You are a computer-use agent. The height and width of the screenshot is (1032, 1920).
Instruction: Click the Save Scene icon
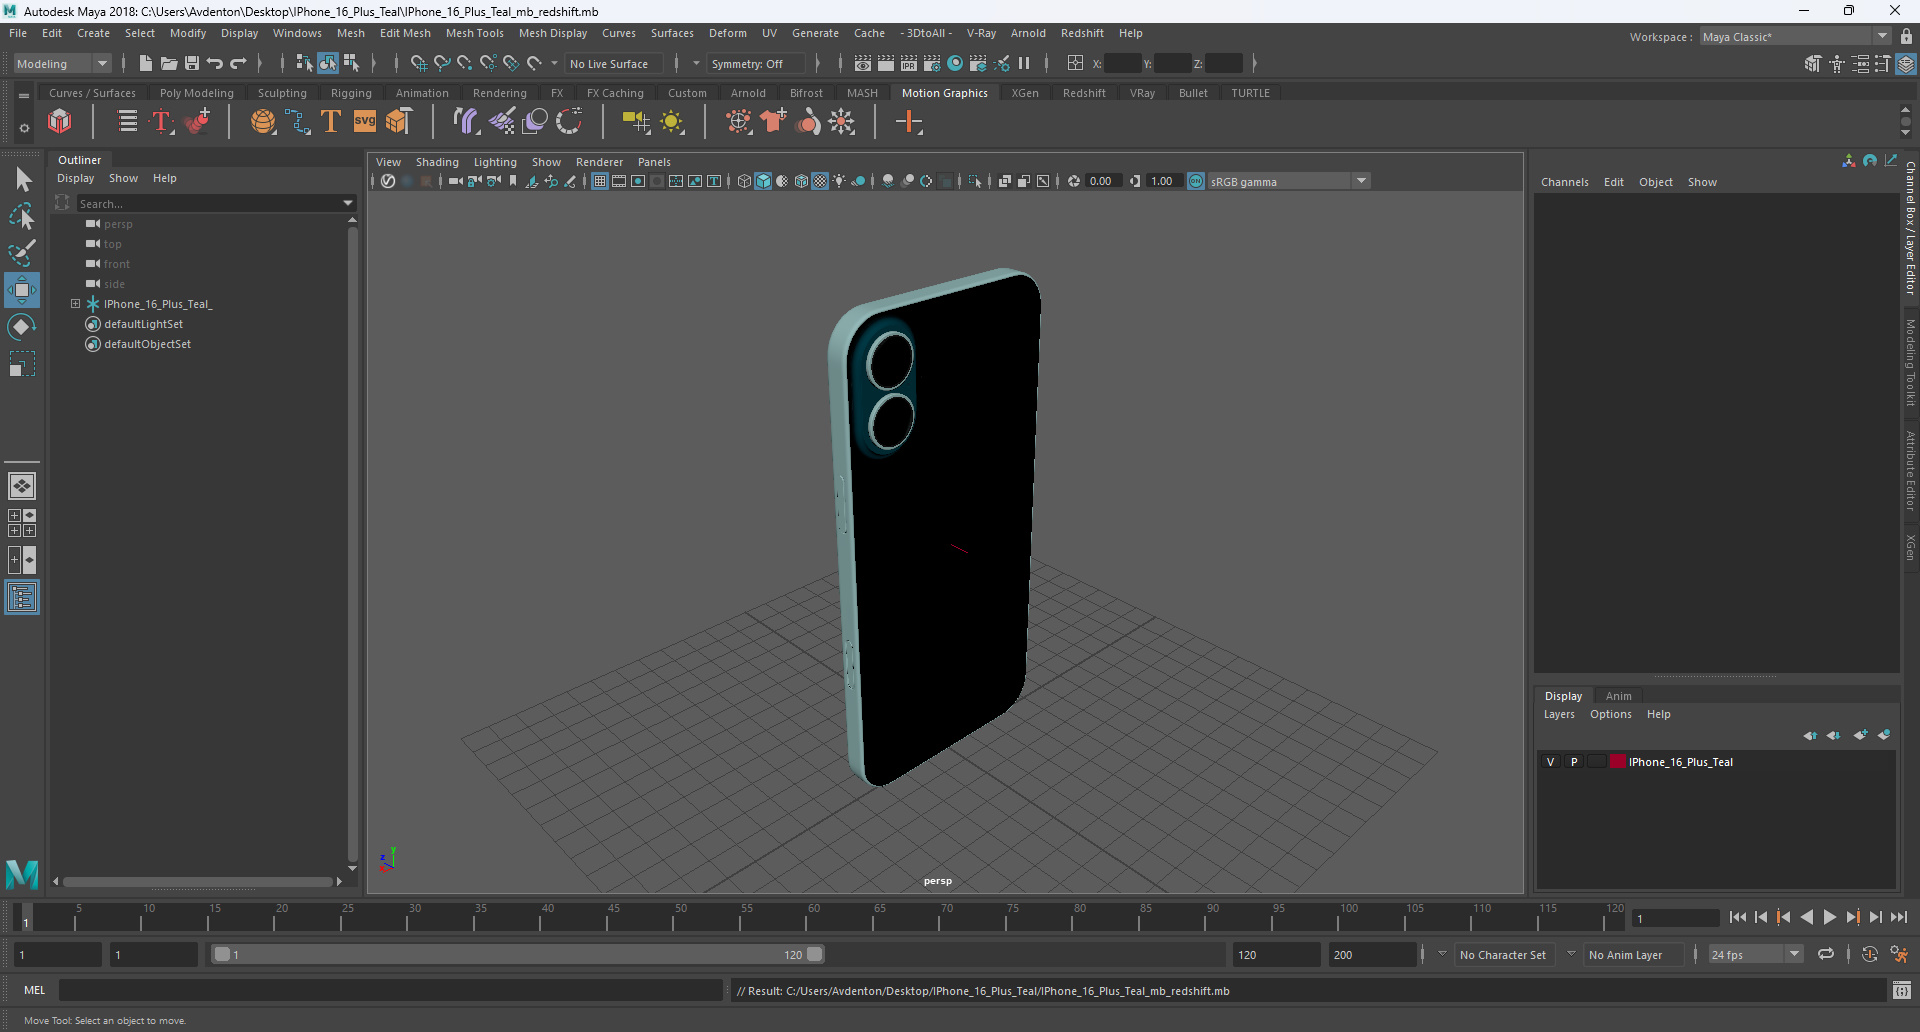coord(191,63)
